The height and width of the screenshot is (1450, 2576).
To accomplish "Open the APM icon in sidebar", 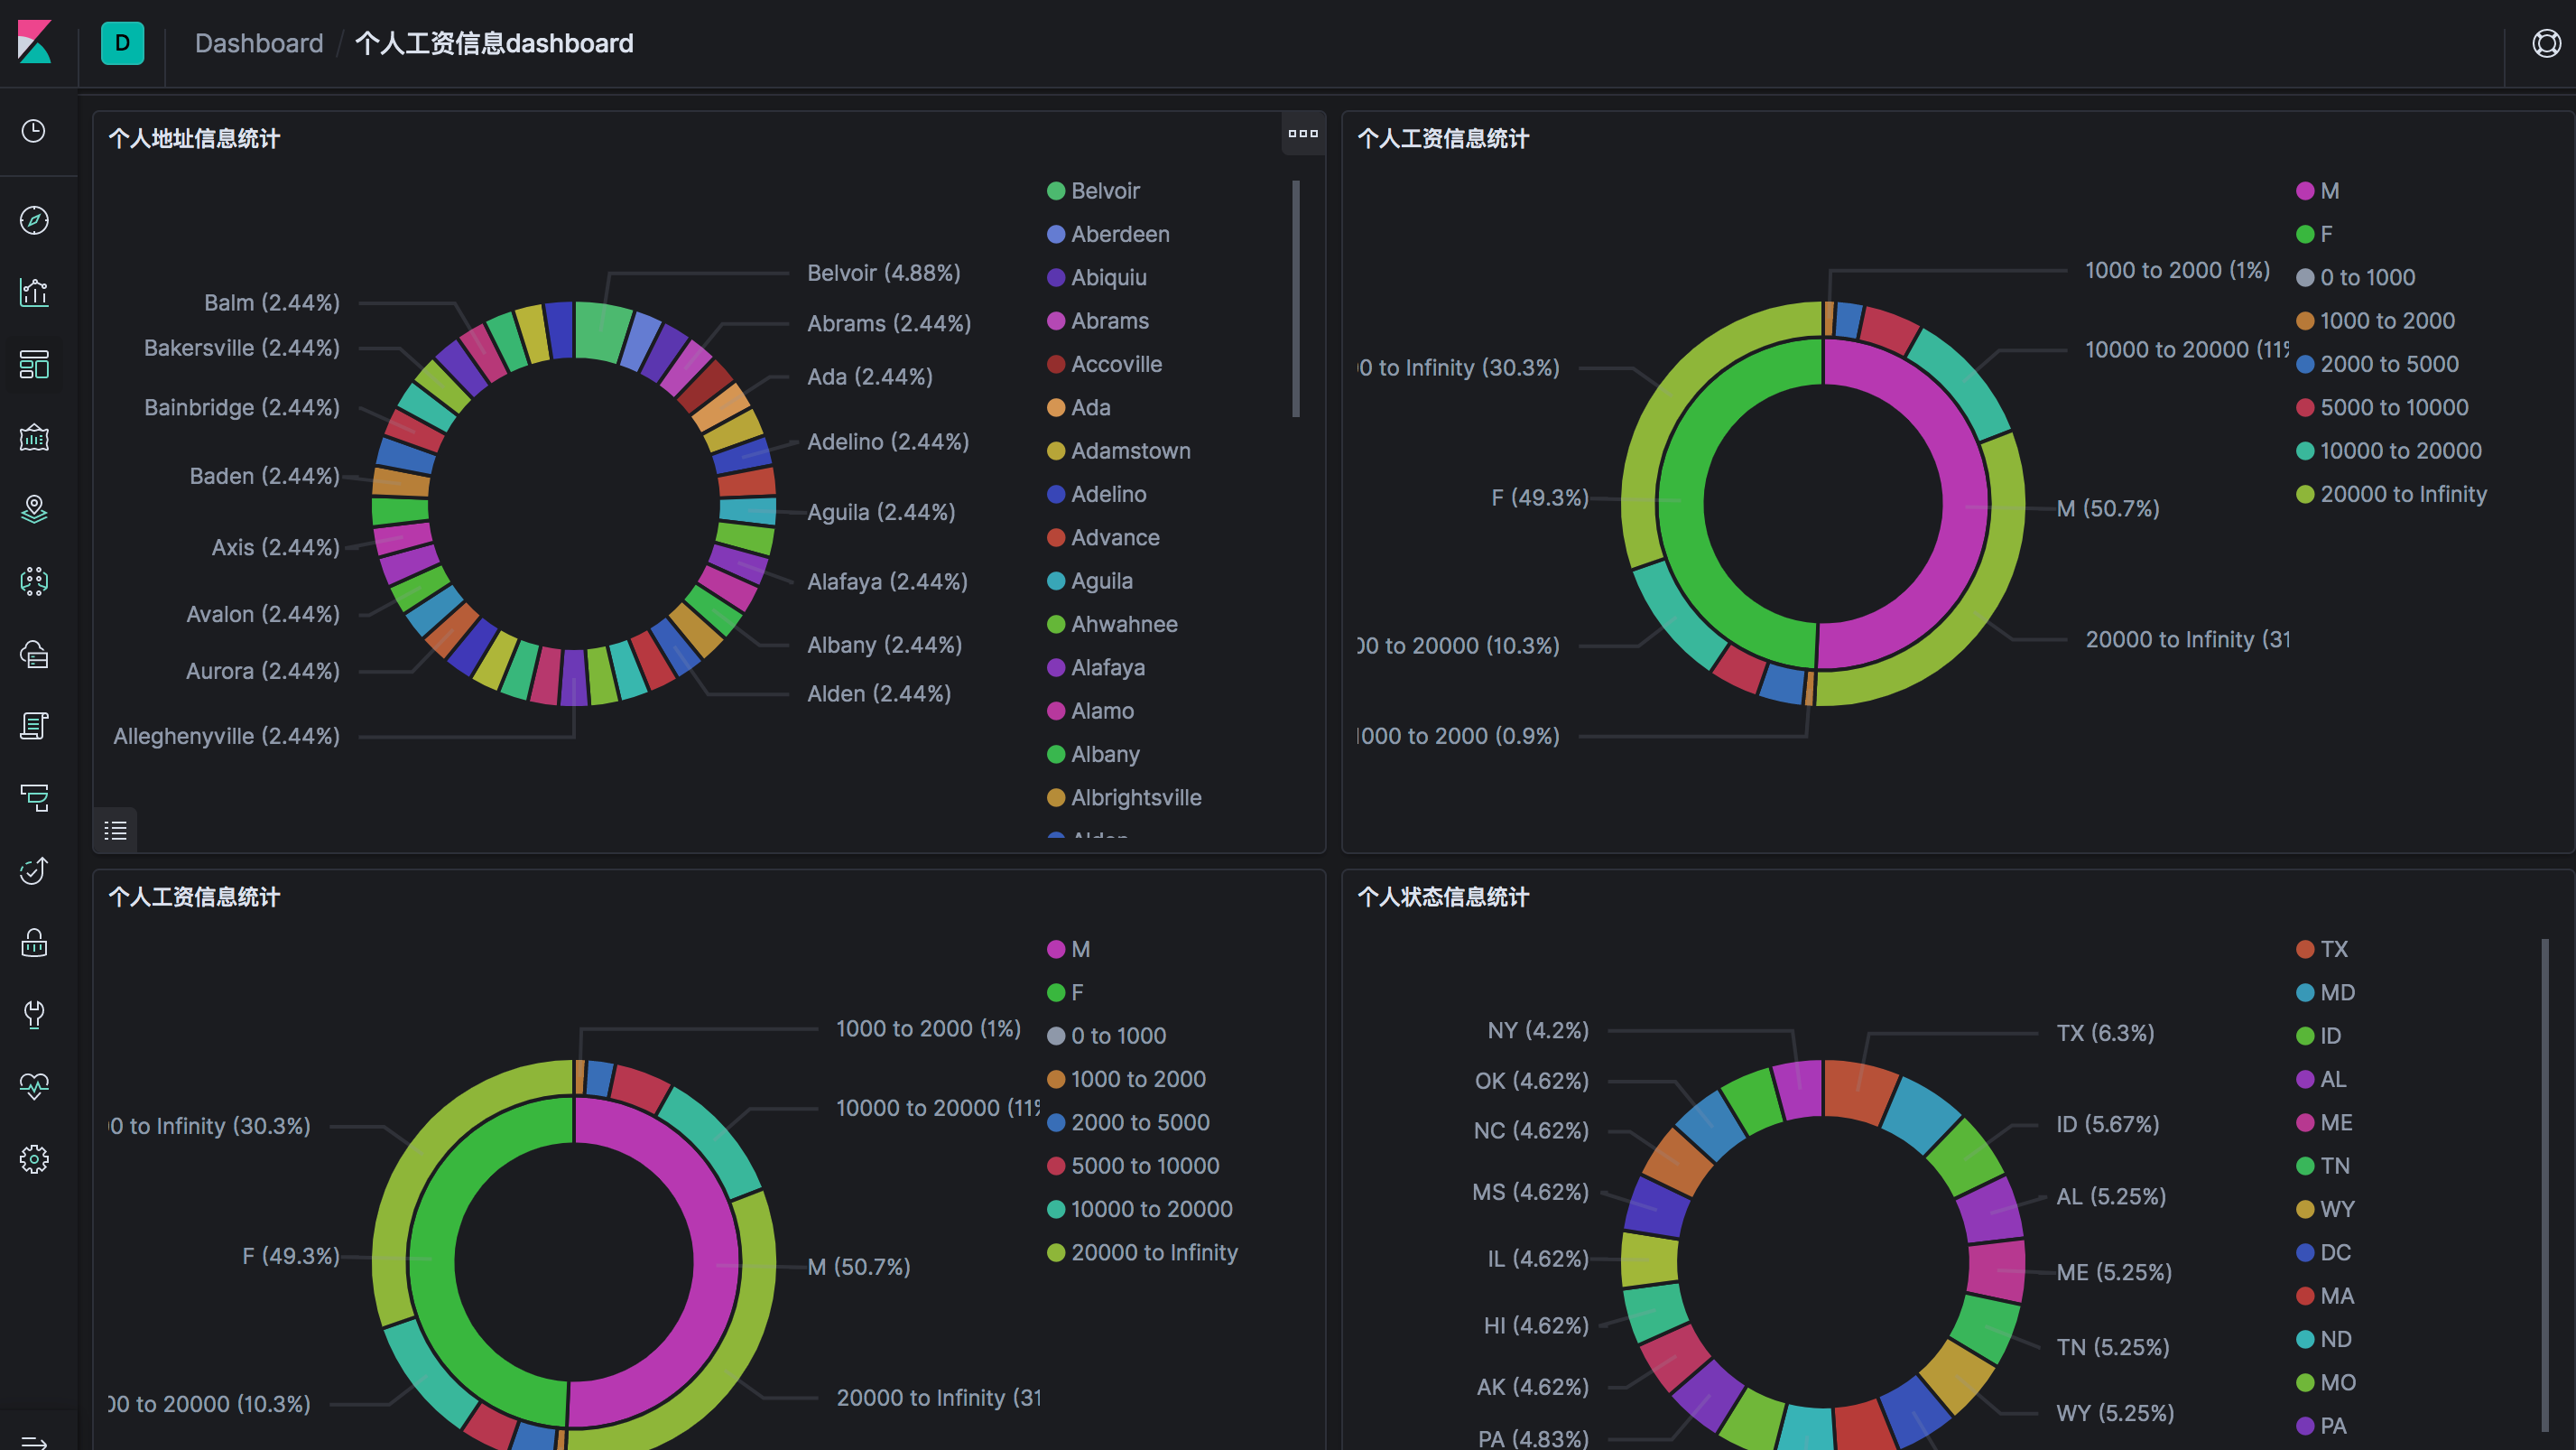I will (34, 798).
